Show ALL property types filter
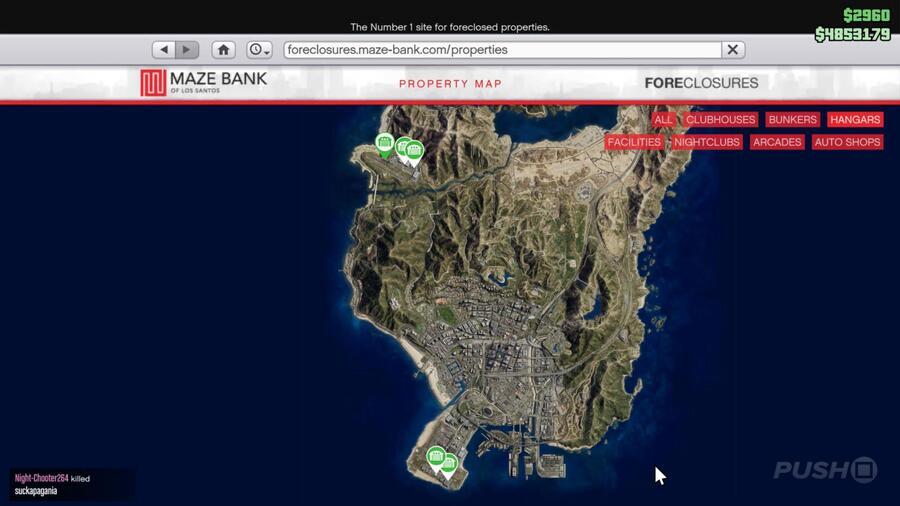 point(663,119)
